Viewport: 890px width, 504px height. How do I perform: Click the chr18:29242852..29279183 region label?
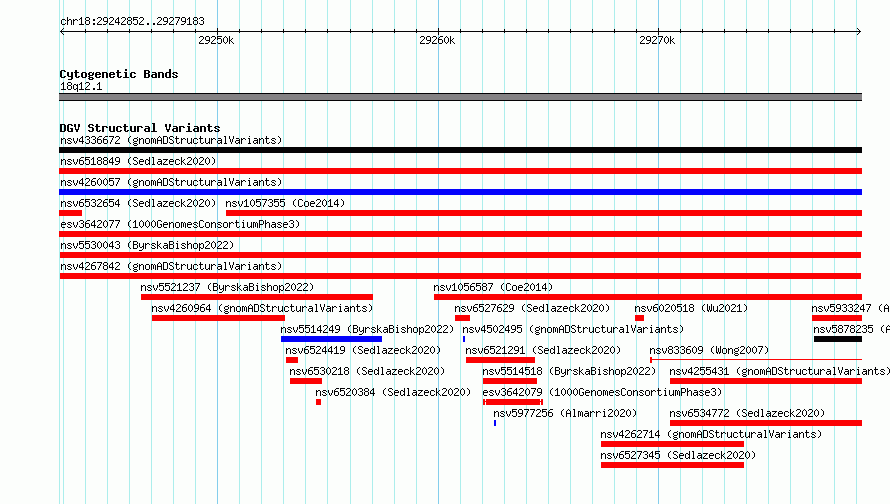(x=132, y=21)
